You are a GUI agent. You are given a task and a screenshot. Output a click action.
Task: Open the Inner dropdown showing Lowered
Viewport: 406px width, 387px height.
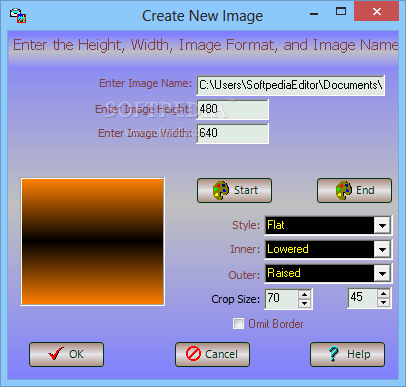[x=382, y=249]
